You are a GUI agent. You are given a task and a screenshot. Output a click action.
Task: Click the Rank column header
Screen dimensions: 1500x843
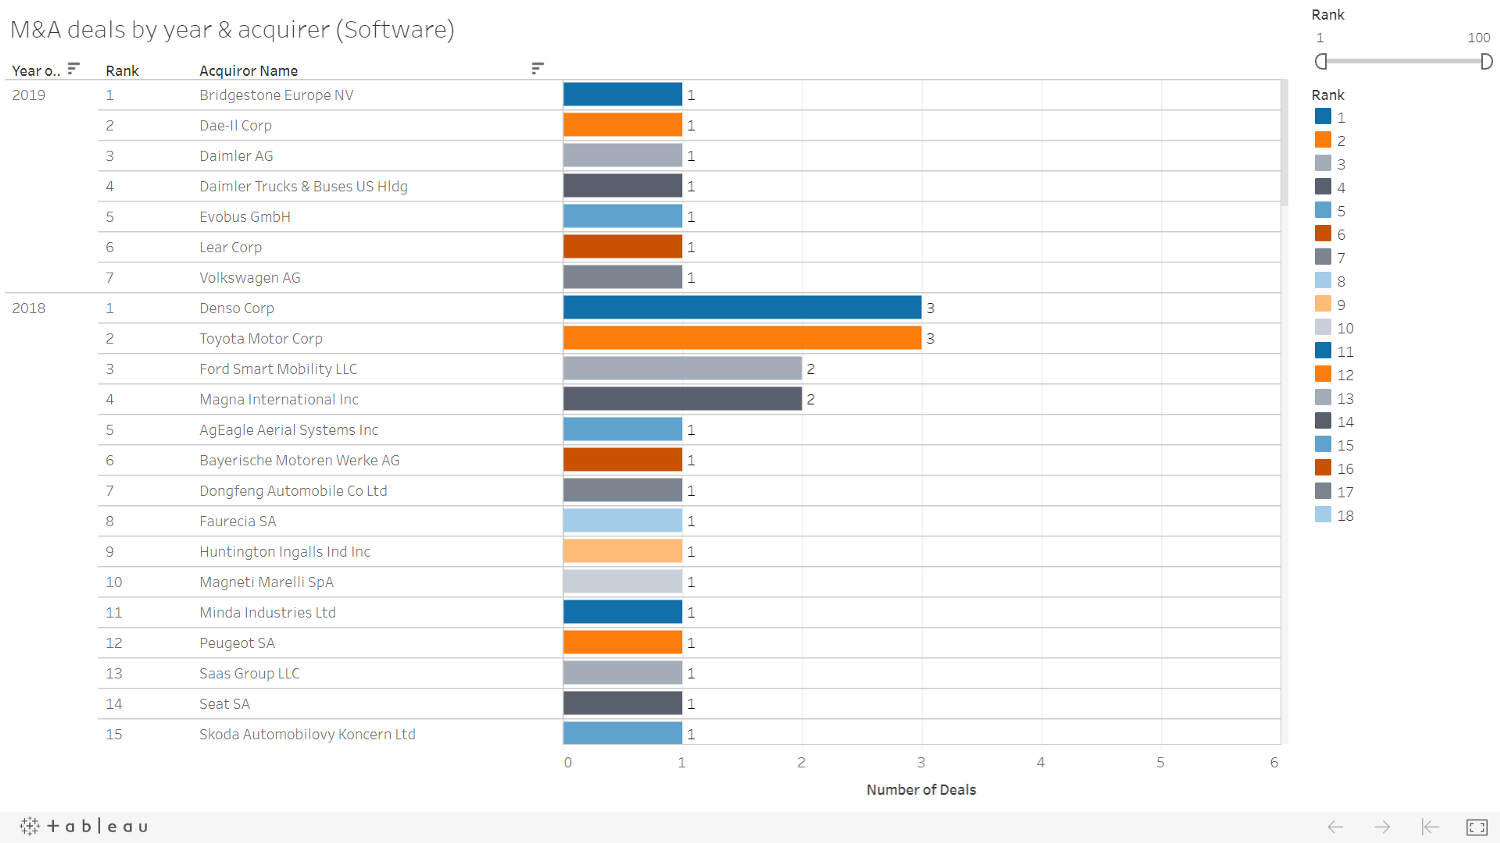tap(122, 71)
